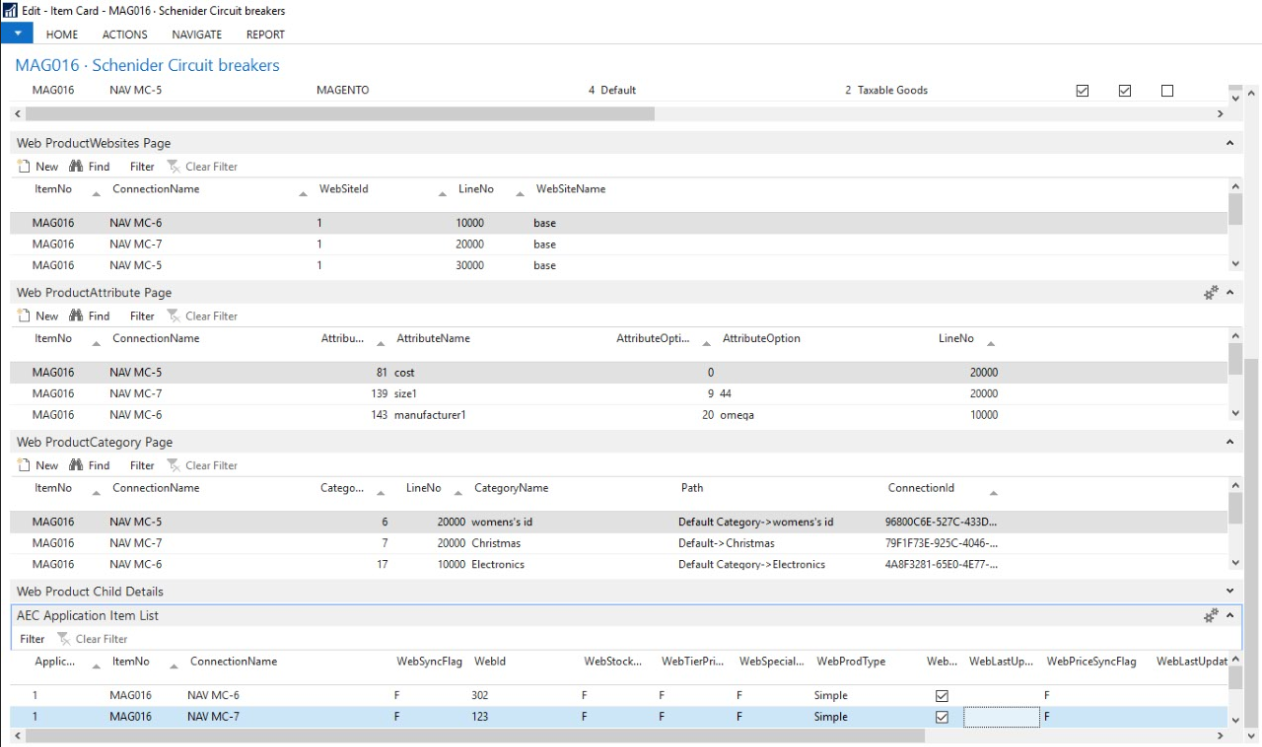1262x747 pixels.
Task: Toggle the unchecked checkbox in top MAG016 row
Action: (x=1167, y=91)
